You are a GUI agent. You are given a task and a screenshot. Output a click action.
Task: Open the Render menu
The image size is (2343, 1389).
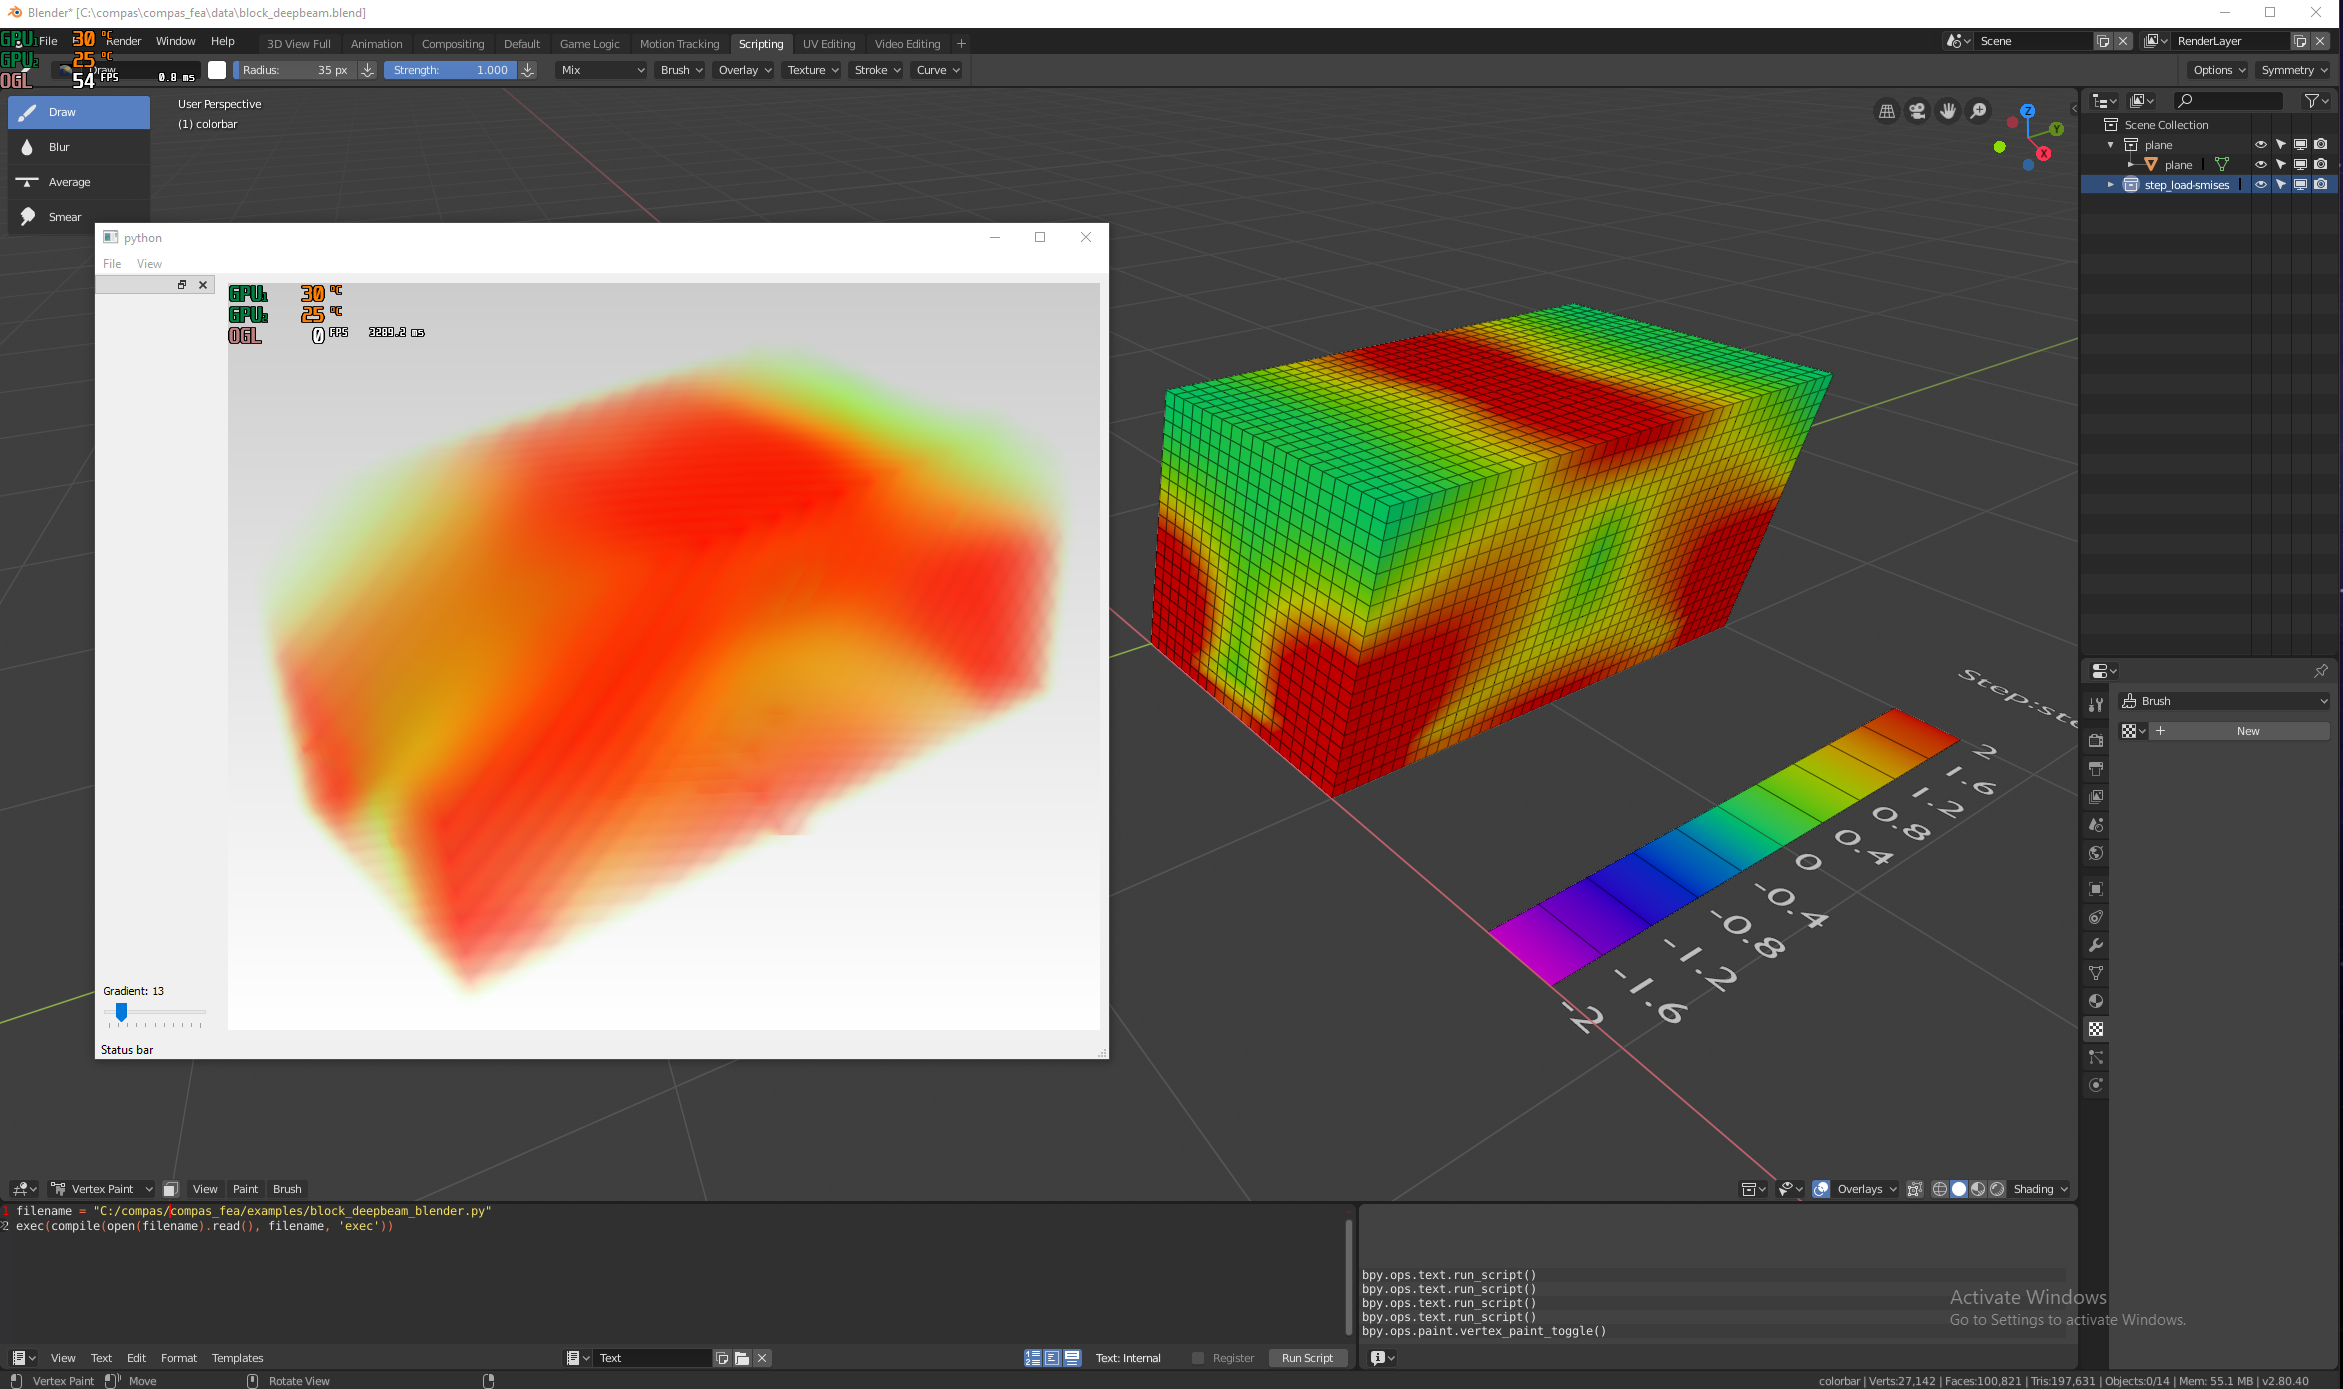click(x=123, y=40)
